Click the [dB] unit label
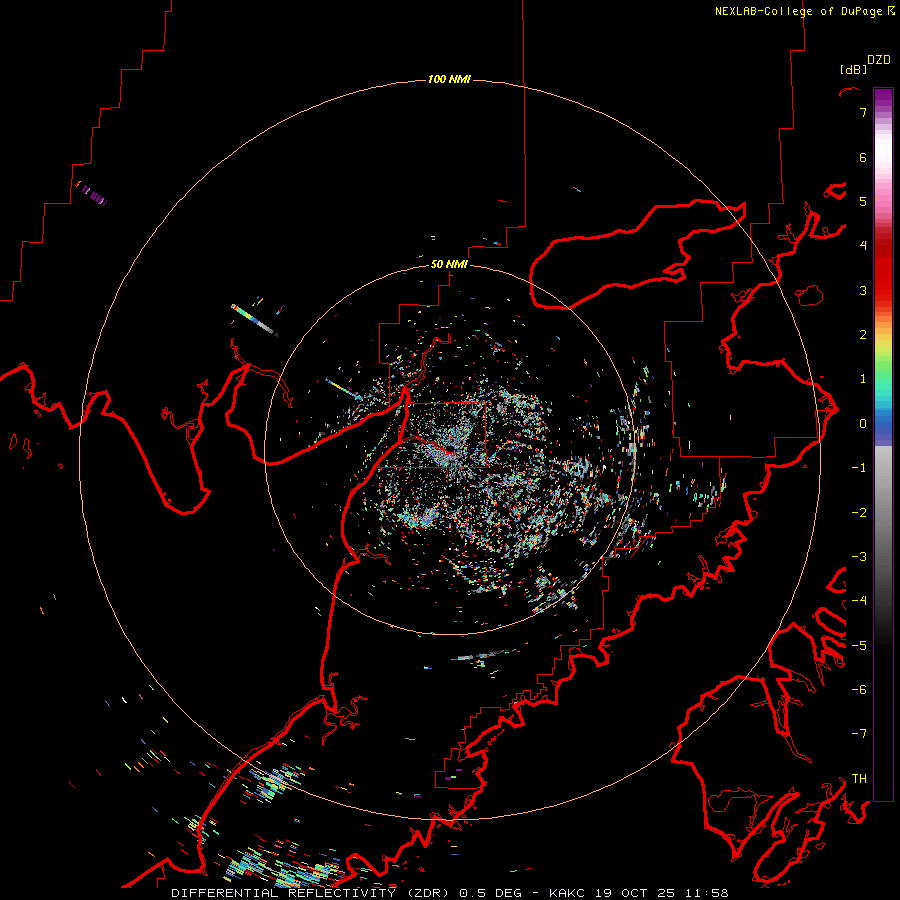 tap(853, 69)
